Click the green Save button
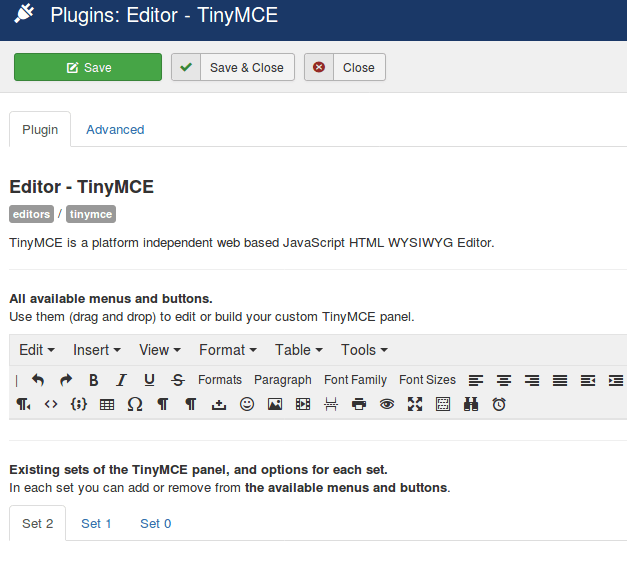 pyautogui.click(x=88, y=67)
